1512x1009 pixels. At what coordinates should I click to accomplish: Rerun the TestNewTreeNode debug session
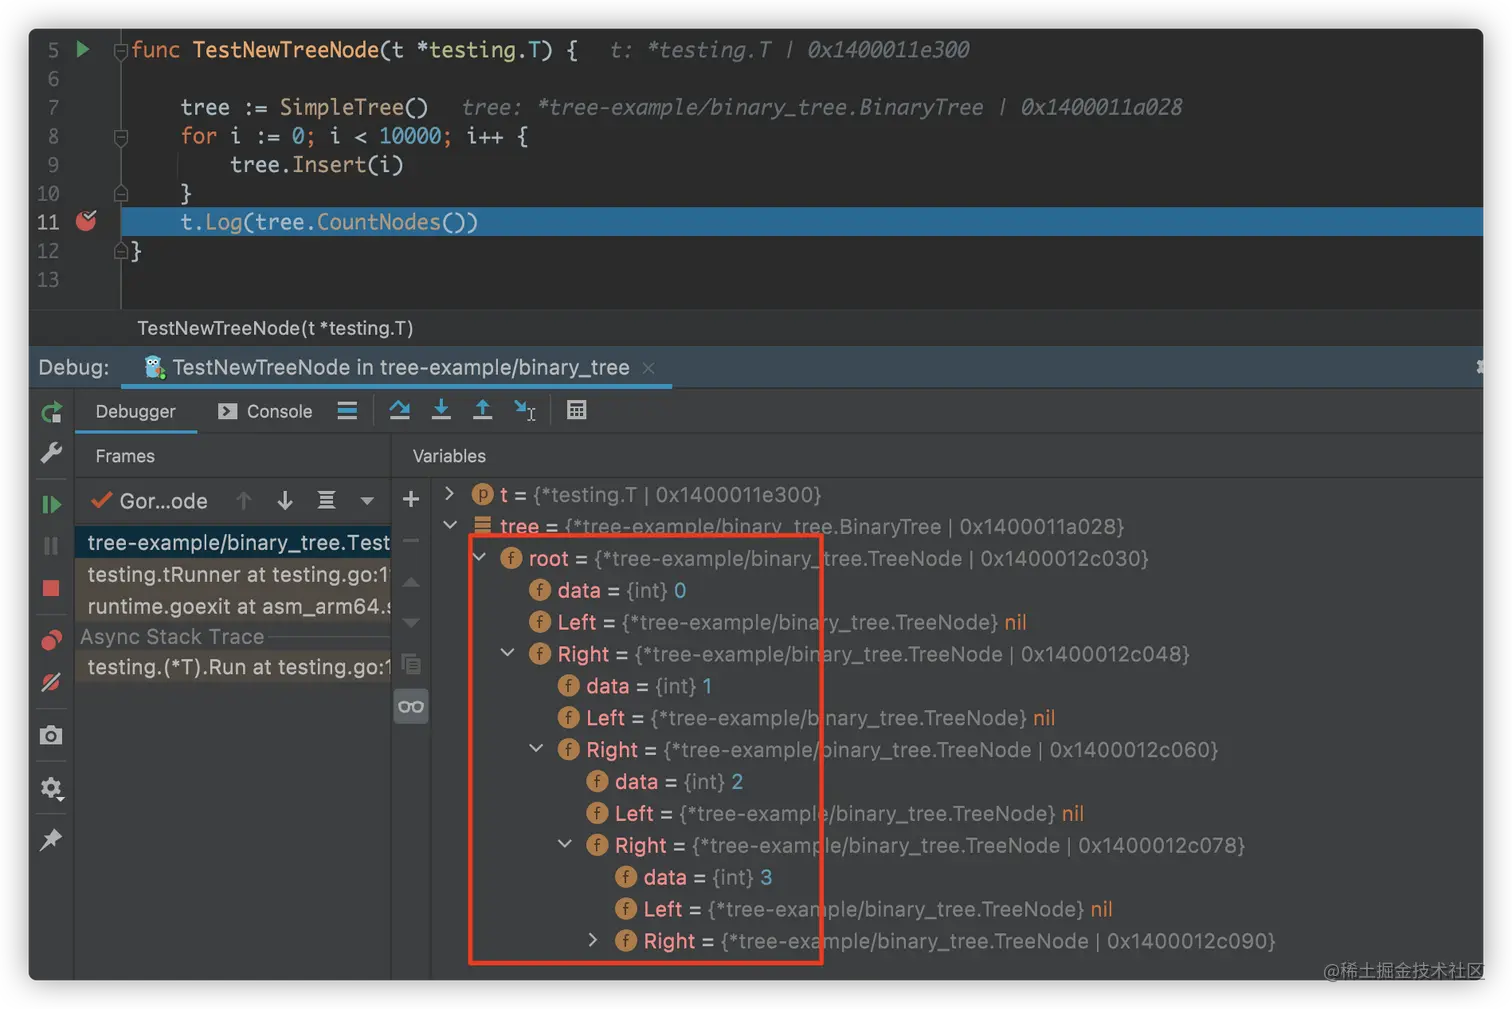52,412
